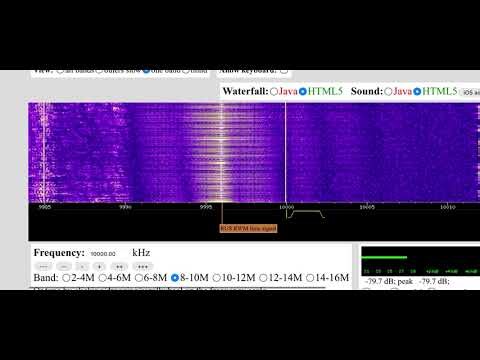
Task: Click the passband filter shape near 10000
Action: coord(306,214)
